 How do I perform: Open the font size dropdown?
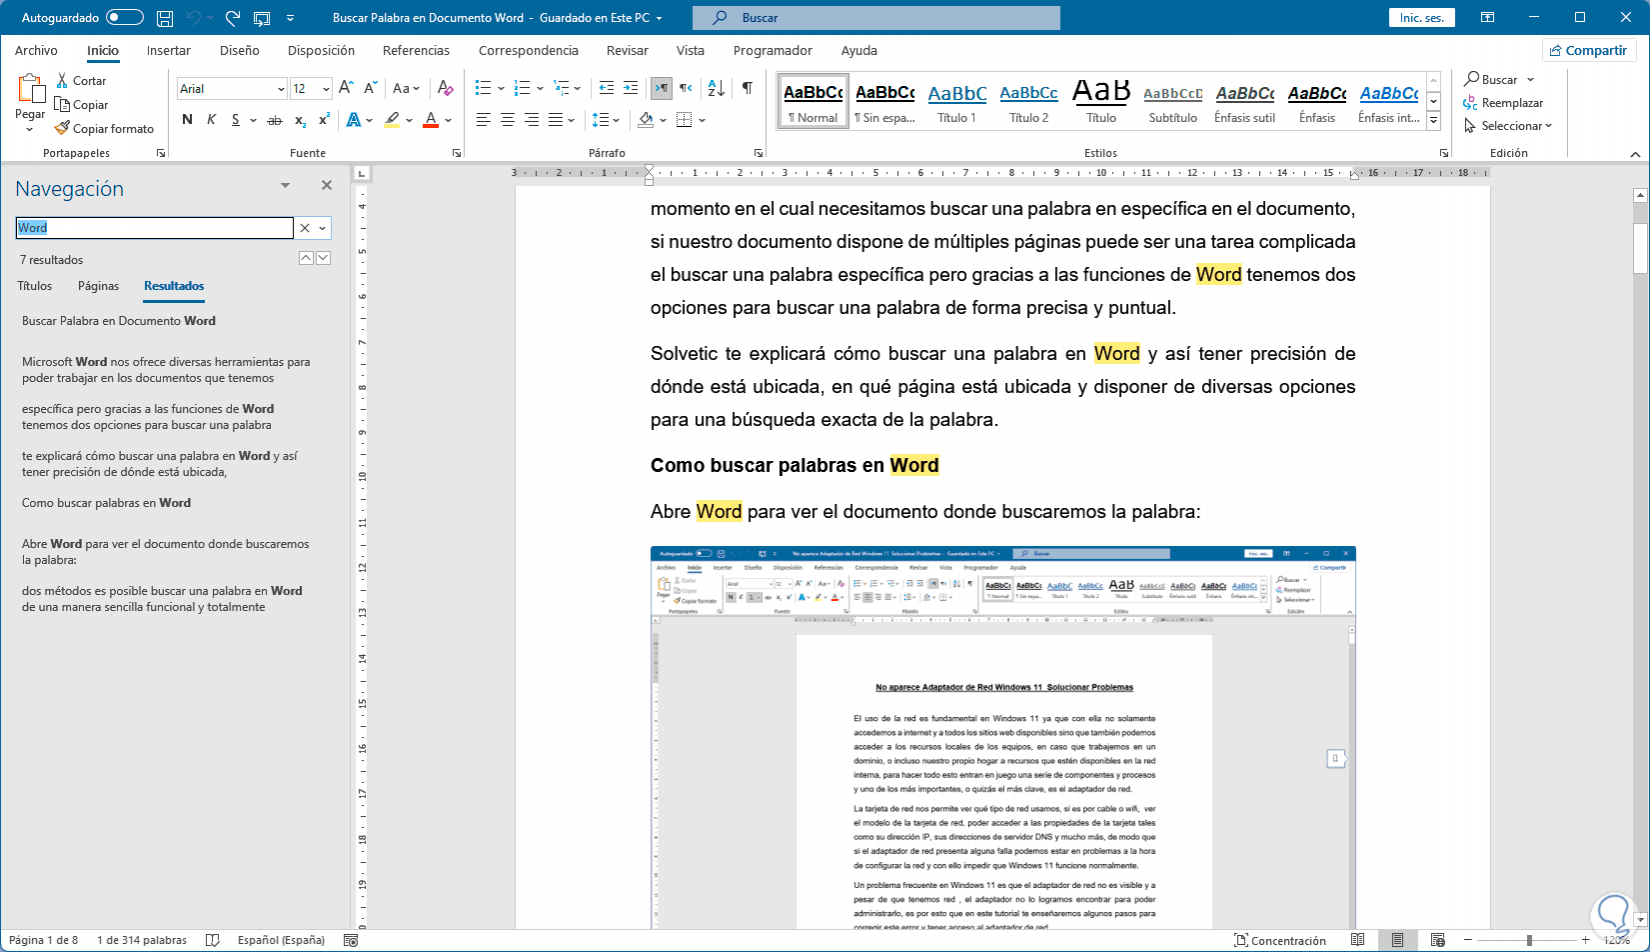326,89
